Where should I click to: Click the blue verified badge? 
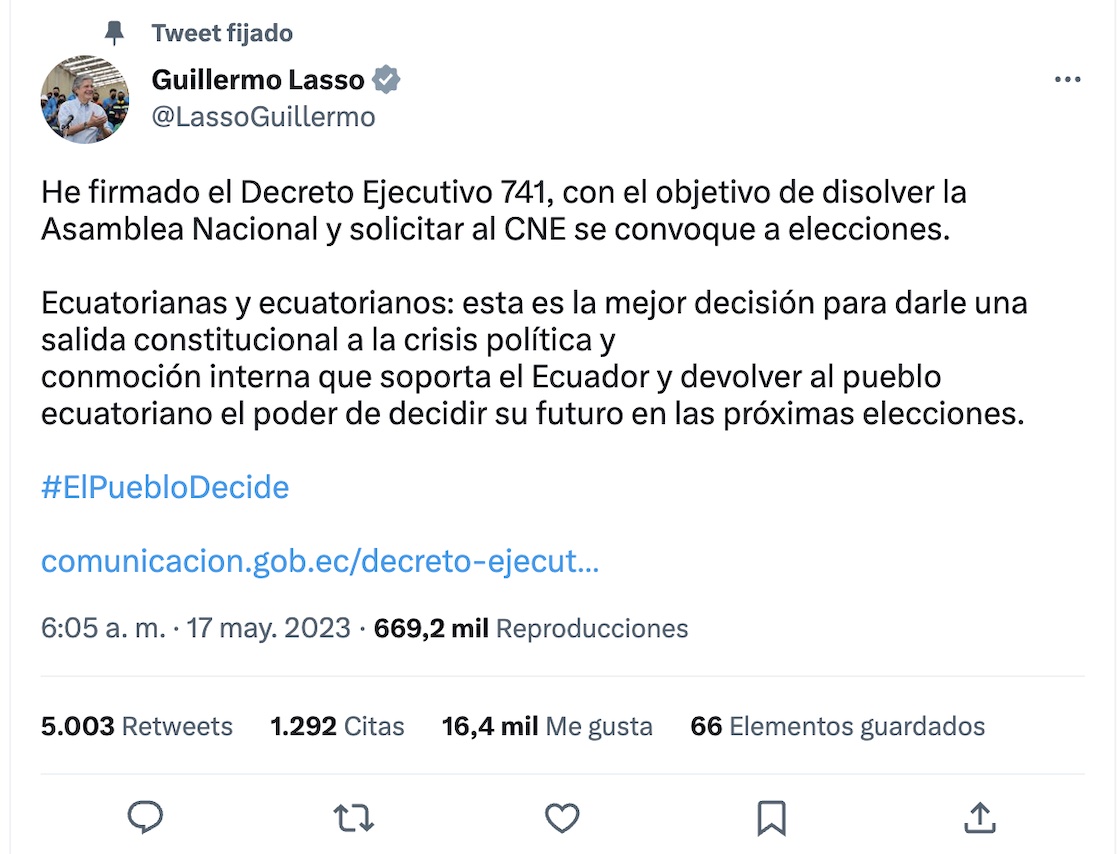click(386, 80)
